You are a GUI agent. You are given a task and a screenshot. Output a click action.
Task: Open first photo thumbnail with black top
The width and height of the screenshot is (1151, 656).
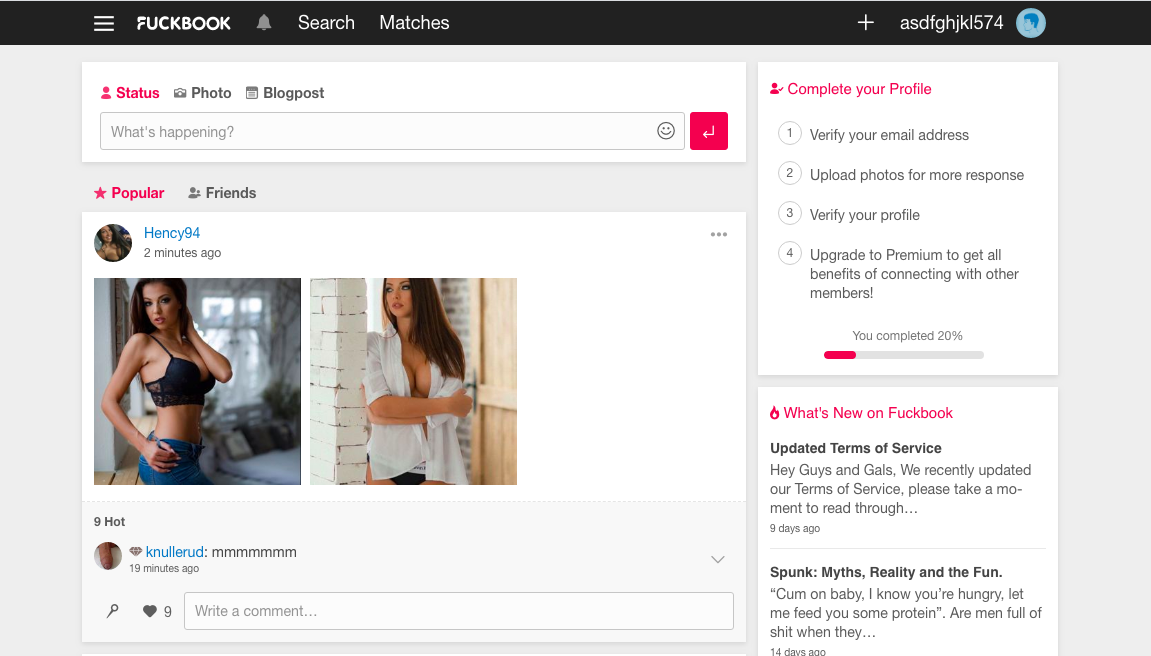click(x=197, y=382)
